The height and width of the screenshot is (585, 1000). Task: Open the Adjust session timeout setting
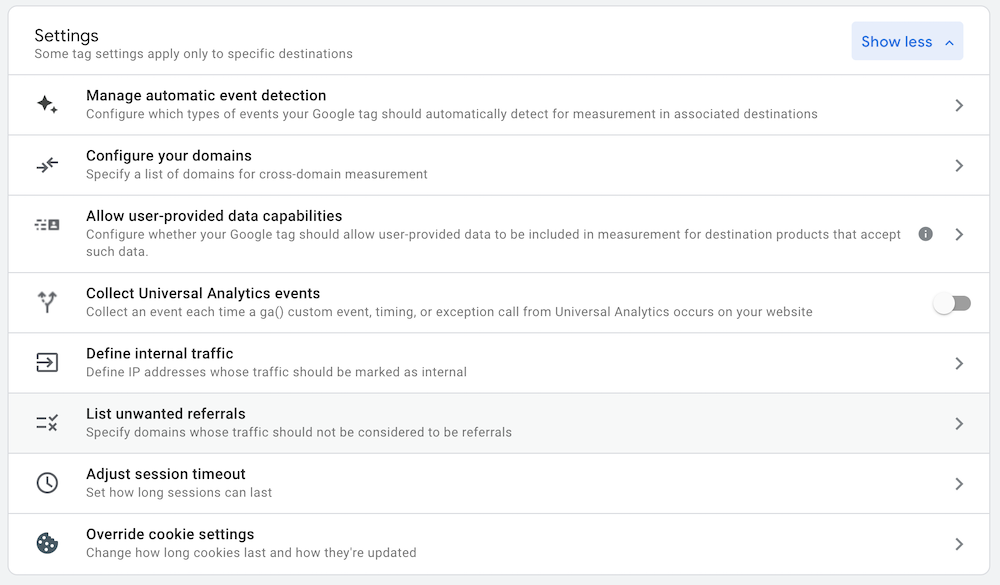166,474
